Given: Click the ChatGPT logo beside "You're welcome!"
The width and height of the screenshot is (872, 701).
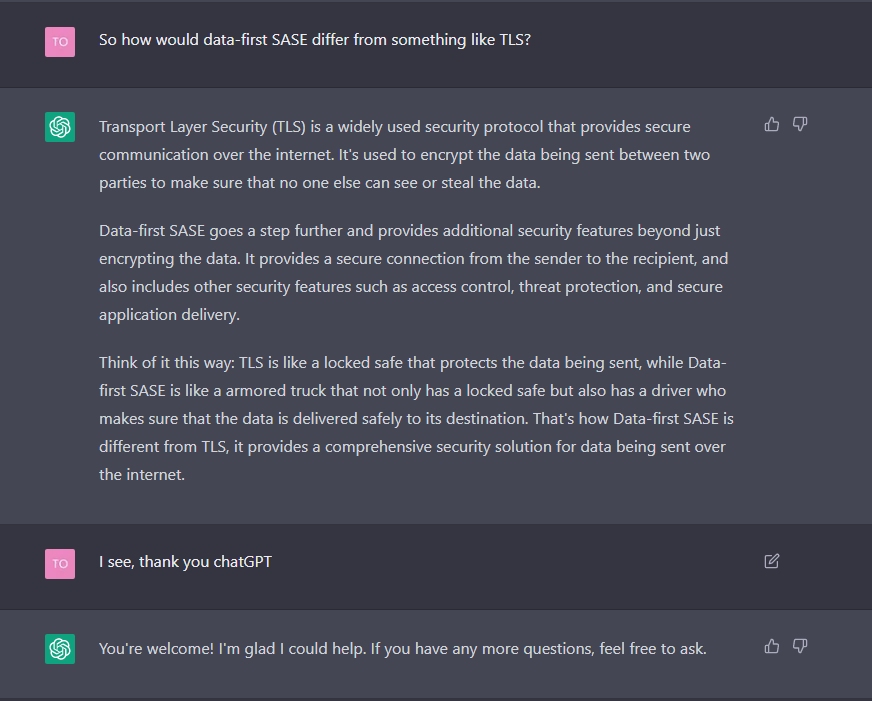Looking at the screenshot, I should pyautogui.click(x=60, y=649).
